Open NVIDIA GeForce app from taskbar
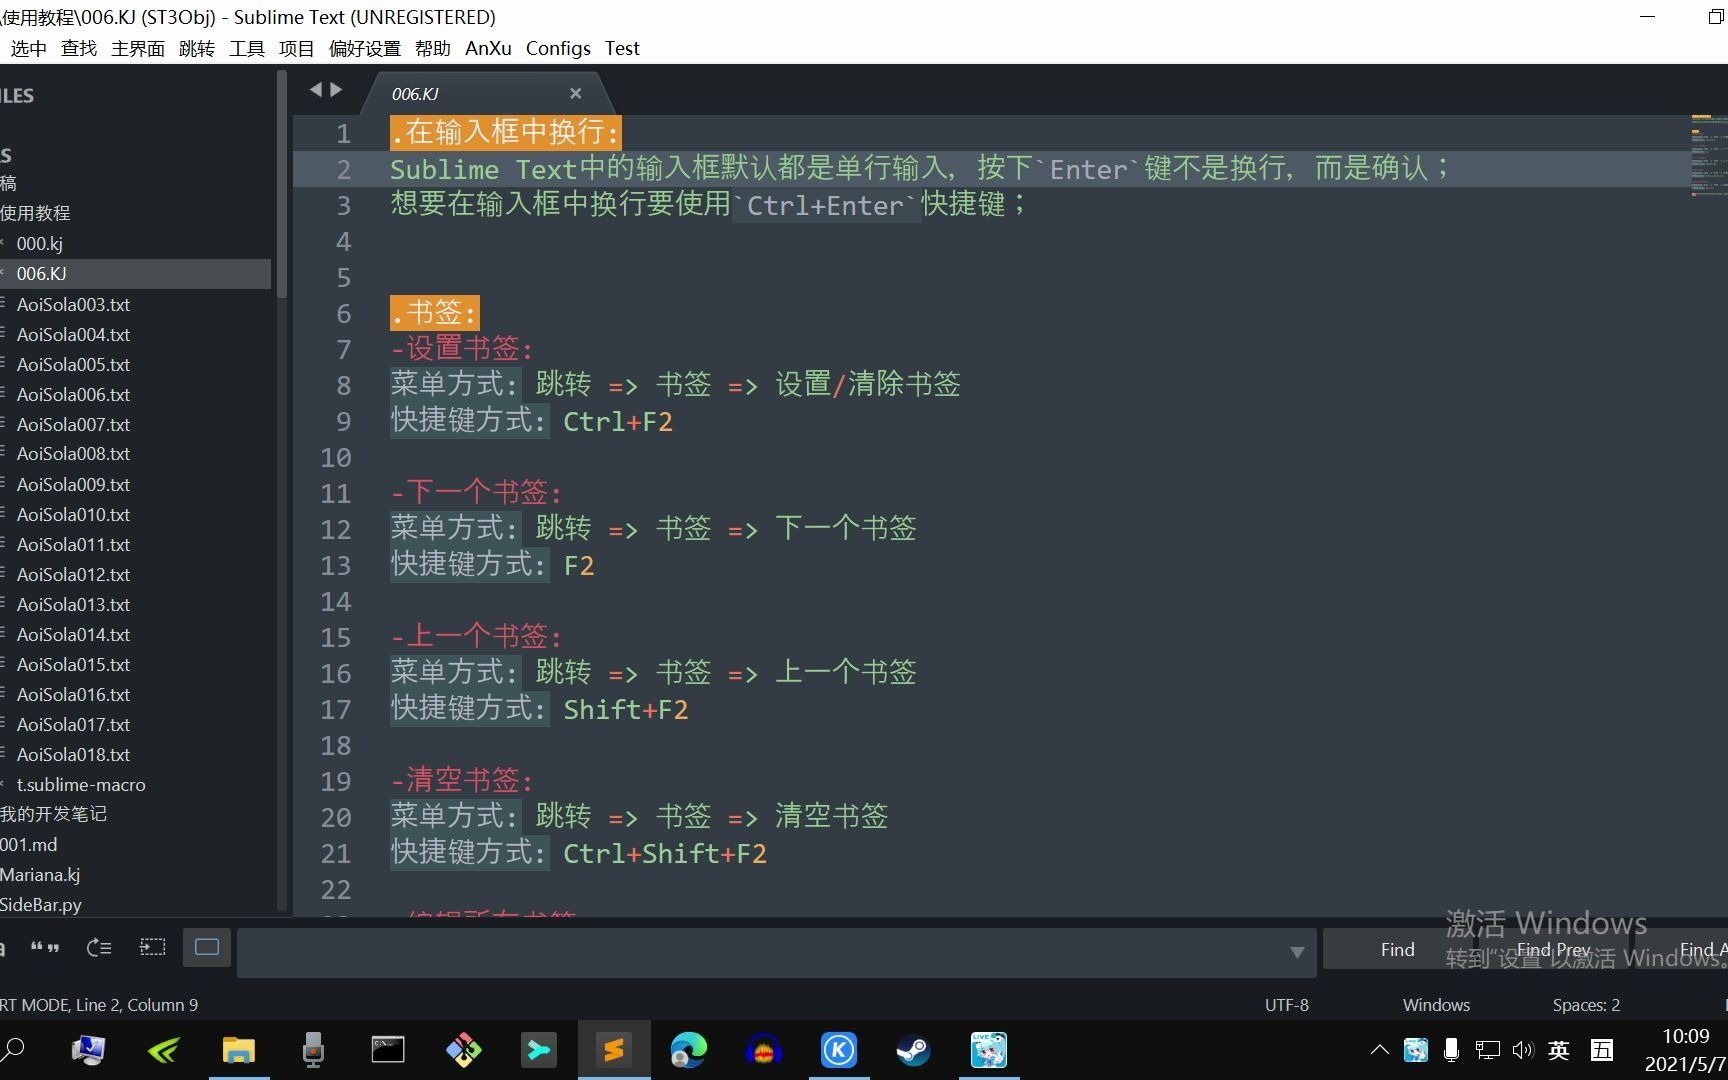Viewport: 1728px width, 1080px height. (164, 1050)
